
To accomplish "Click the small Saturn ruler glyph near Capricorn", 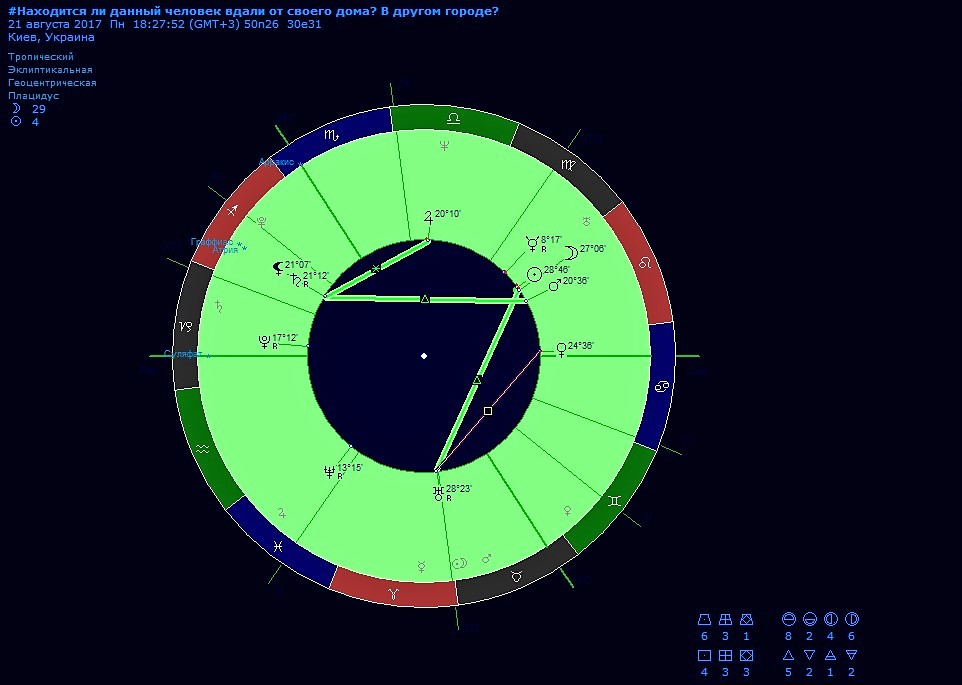I will (219, 305).
